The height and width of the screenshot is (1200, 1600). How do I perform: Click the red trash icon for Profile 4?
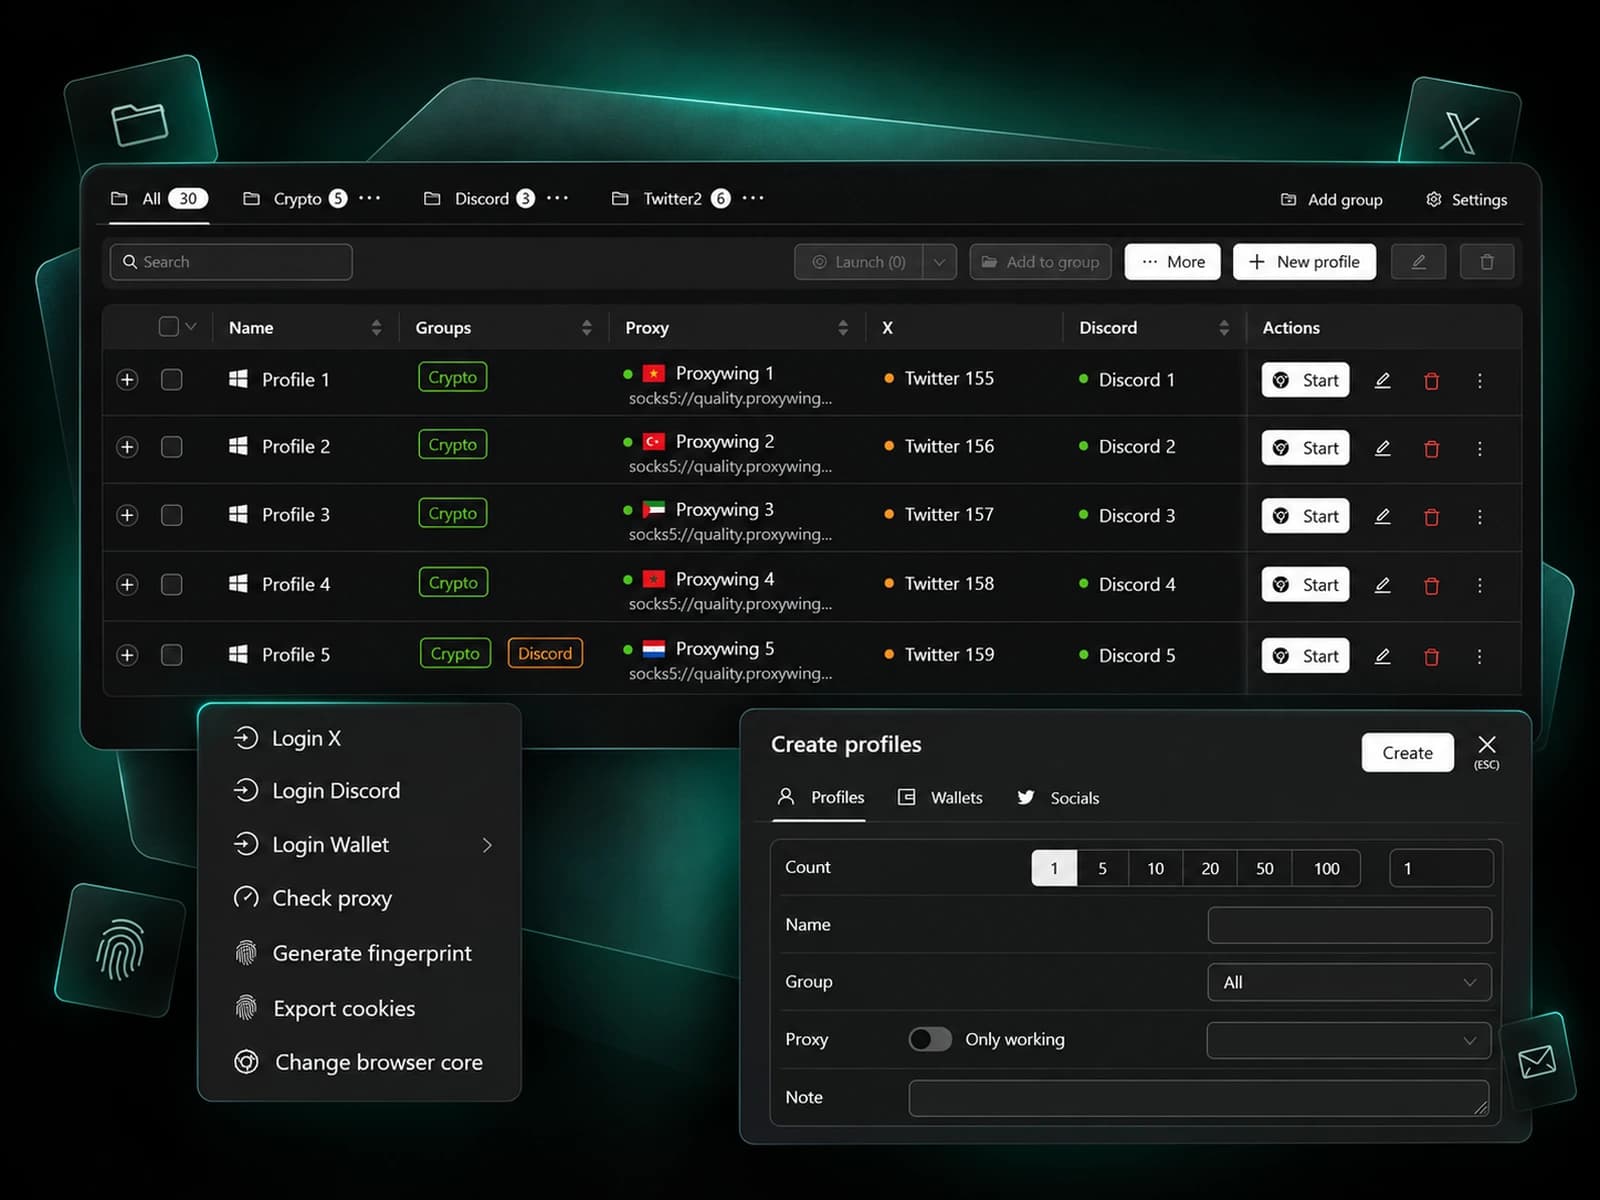[1431, 586]
